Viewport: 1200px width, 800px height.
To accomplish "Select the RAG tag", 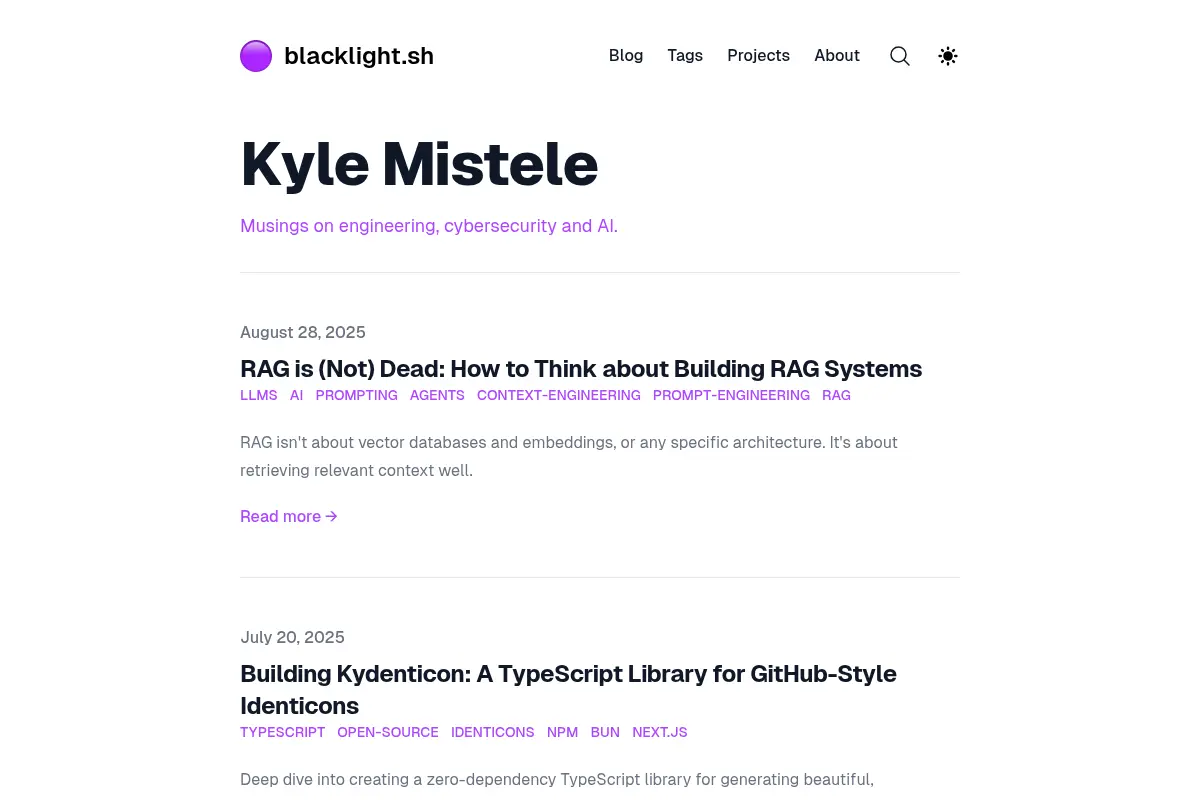I will 837,395.
